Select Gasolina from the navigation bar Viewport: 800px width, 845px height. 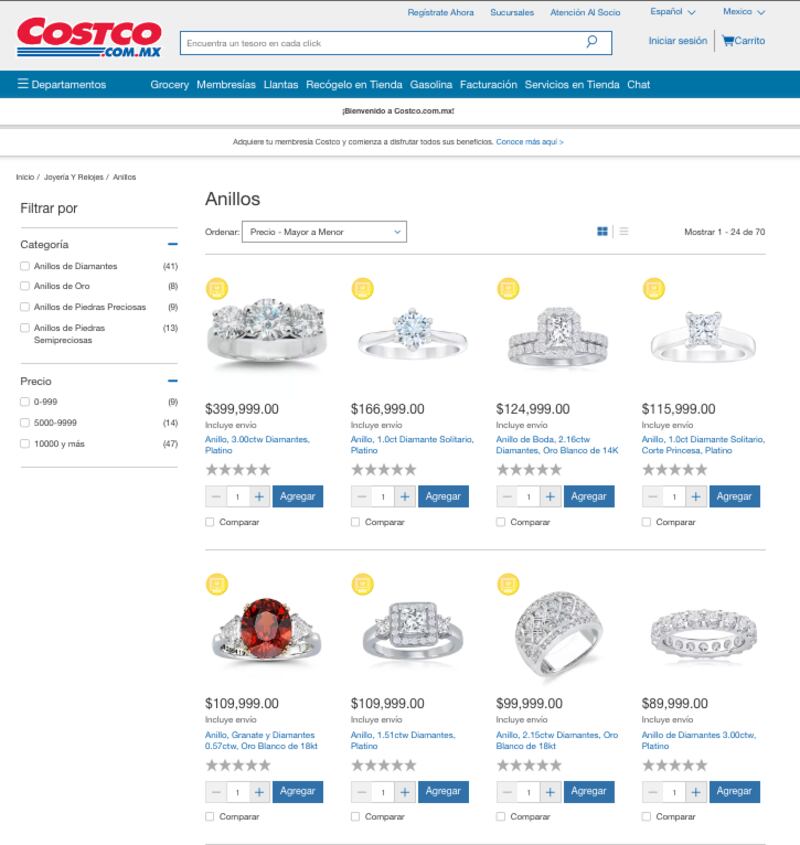pyautogui.click(x=431, y=84)
